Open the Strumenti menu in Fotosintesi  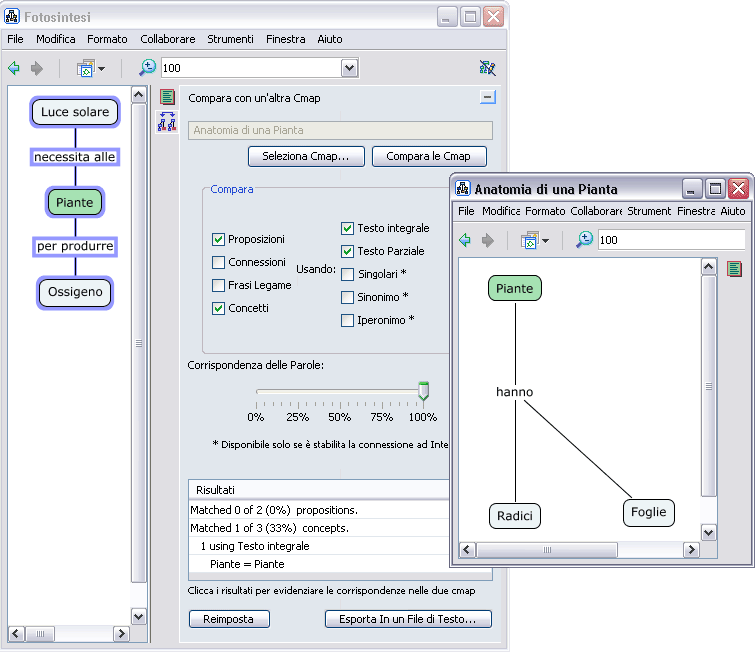click(230, 39)
